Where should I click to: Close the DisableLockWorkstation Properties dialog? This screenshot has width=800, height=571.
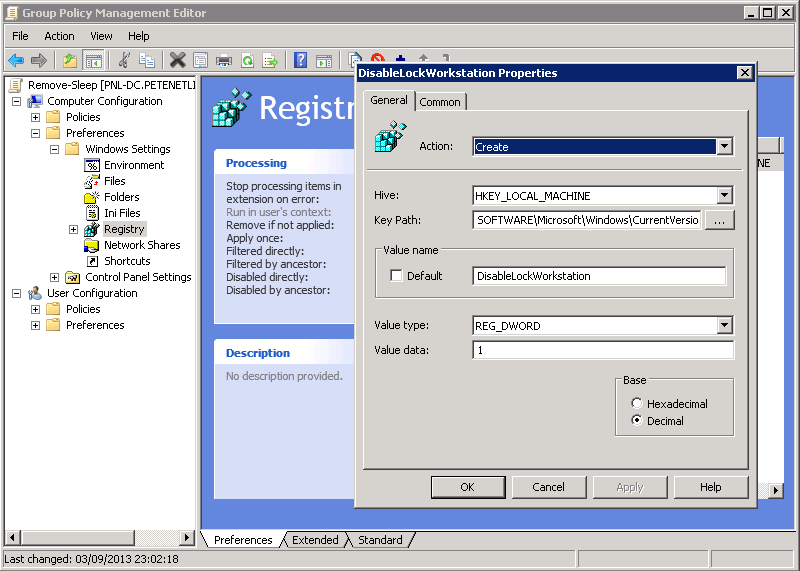(745, 73)
